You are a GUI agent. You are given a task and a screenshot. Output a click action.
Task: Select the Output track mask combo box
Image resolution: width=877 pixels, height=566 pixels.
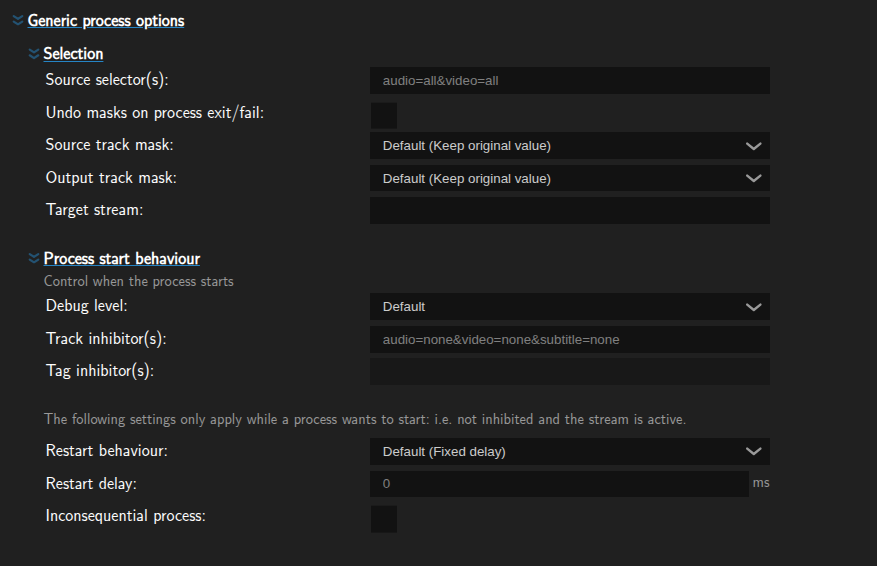pyautogui.click(x=570, y=178)
